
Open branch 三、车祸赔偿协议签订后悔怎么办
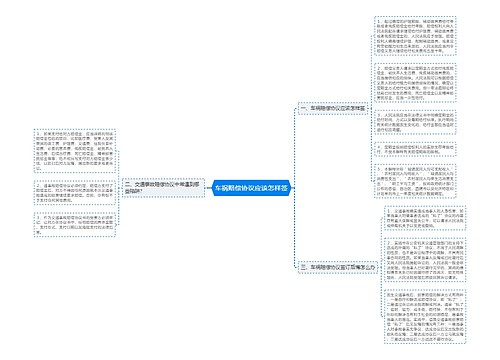338,267
